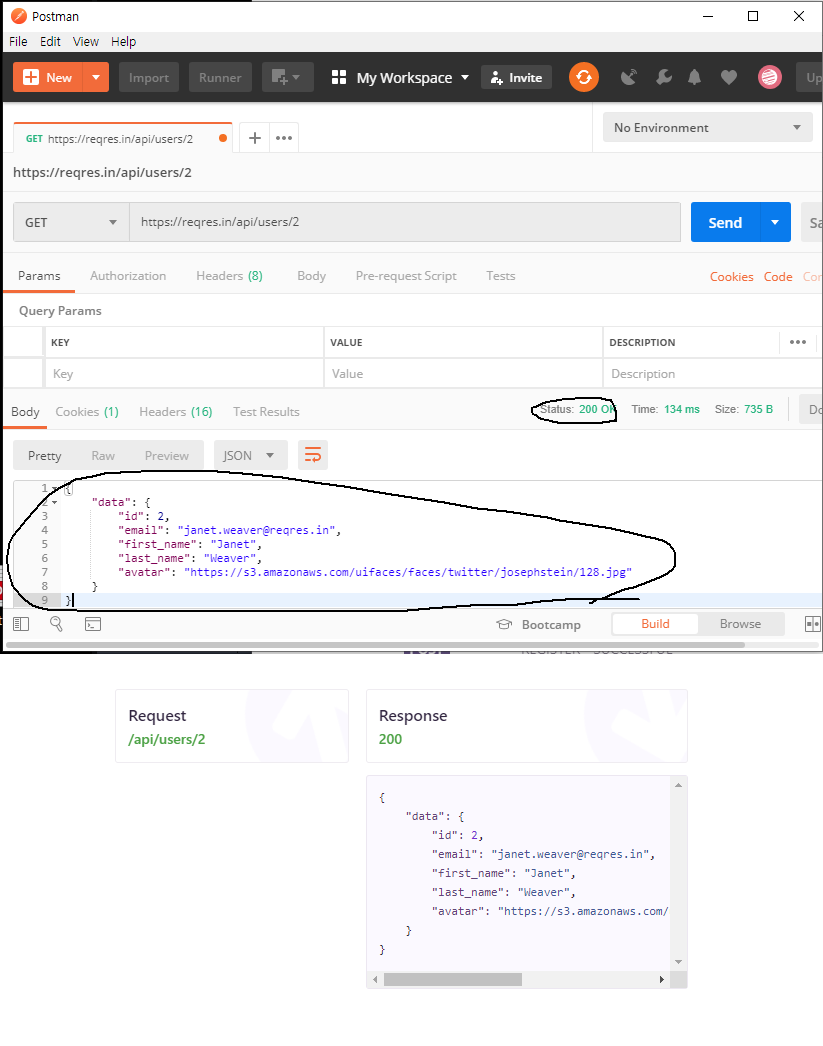Open the JSON format dropdown
823x1046 pixels.
pos(250,456)
